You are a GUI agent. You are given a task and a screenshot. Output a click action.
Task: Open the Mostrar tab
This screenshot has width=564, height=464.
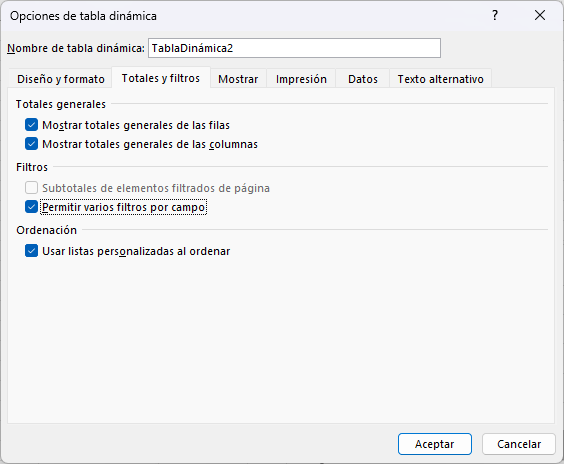tap(238, 79)
